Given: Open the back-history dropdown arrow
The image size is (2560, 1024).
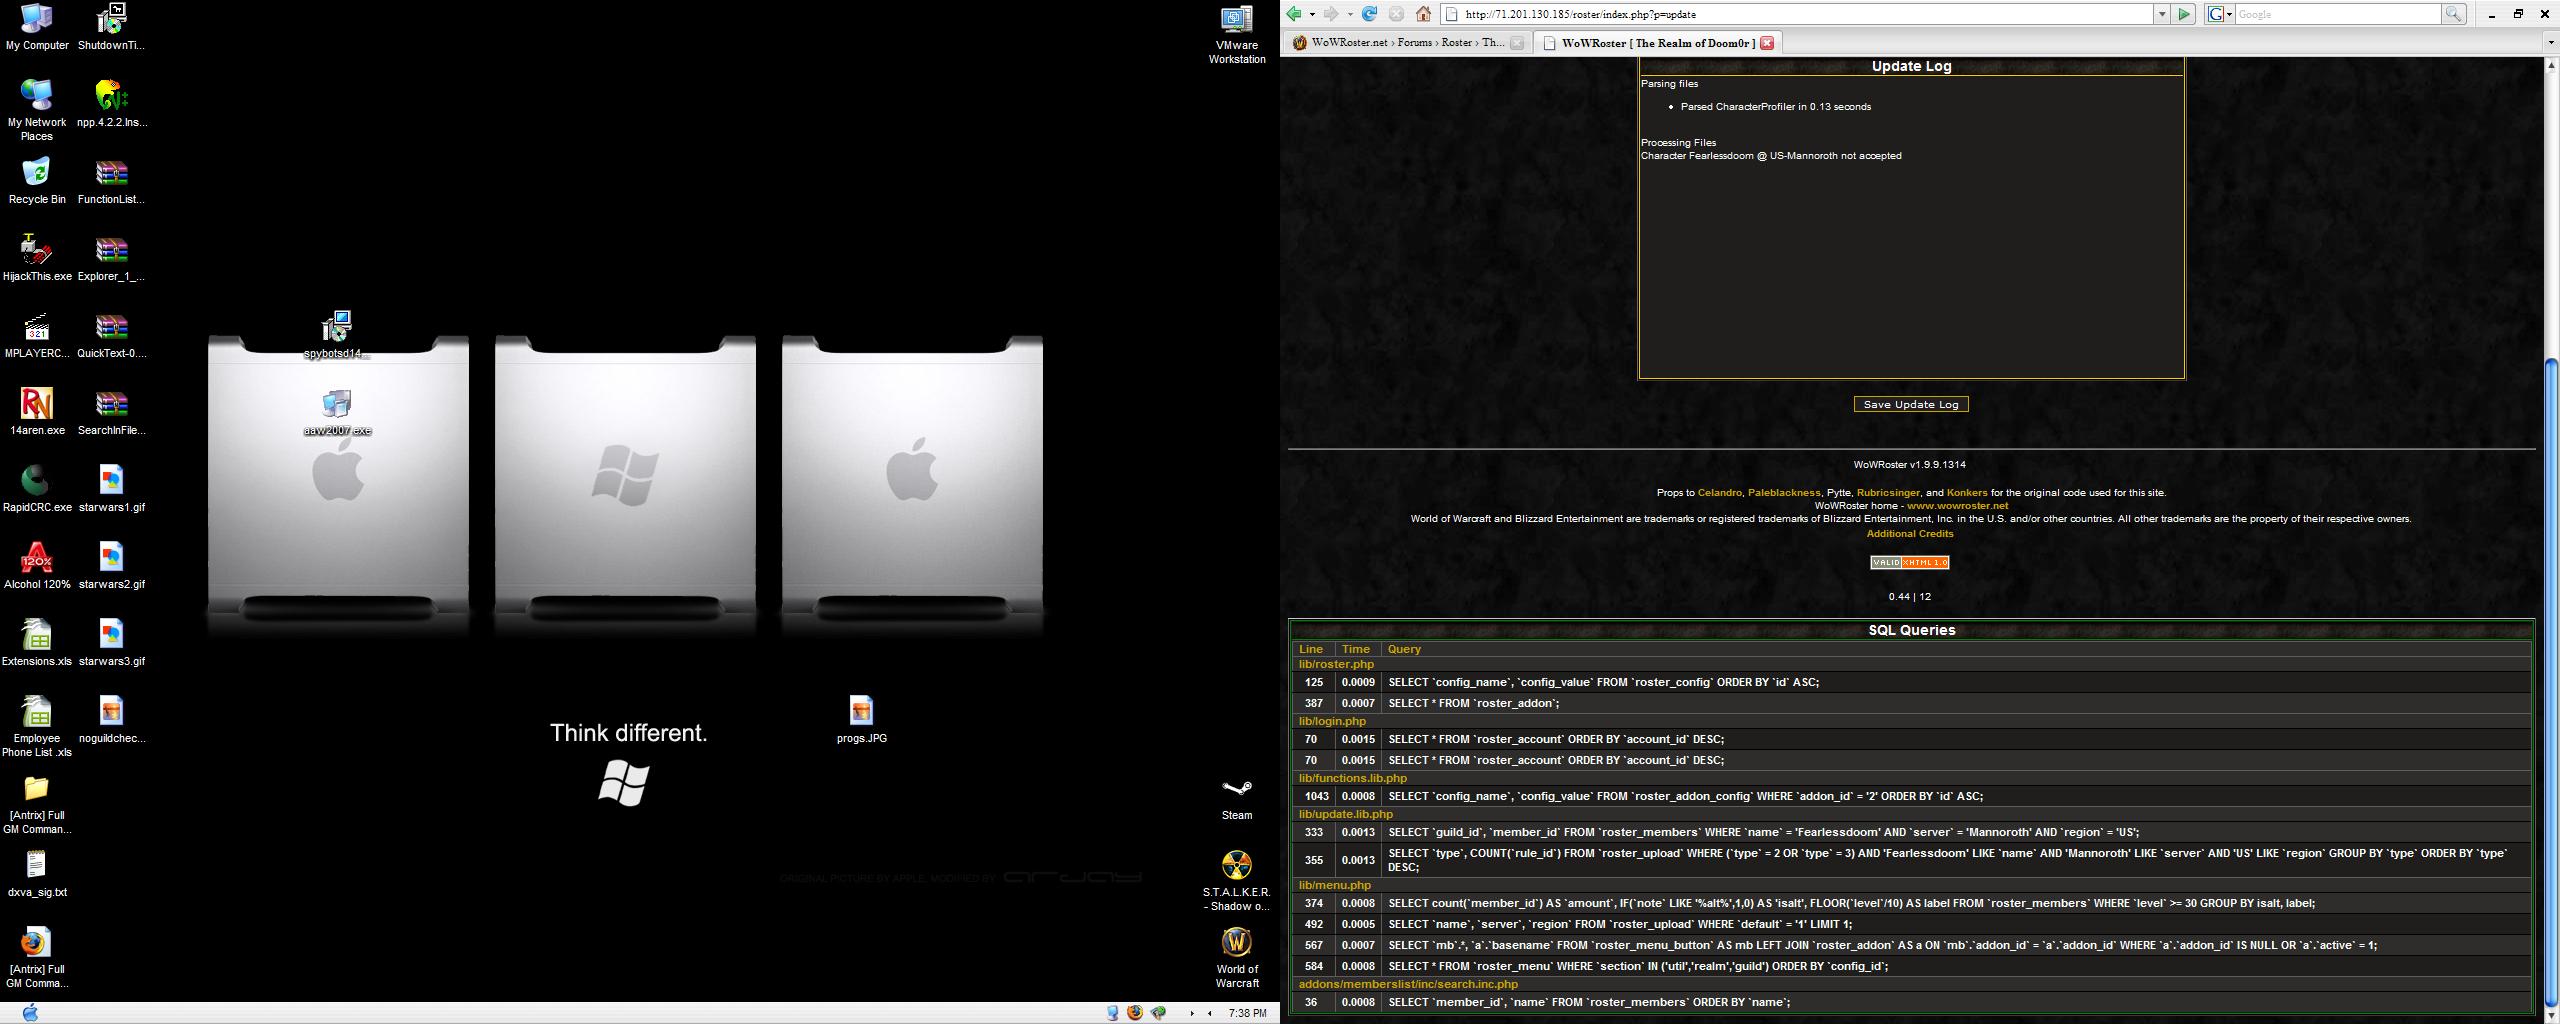Looking at the screenshot, I should click(x=1312, y=14).
